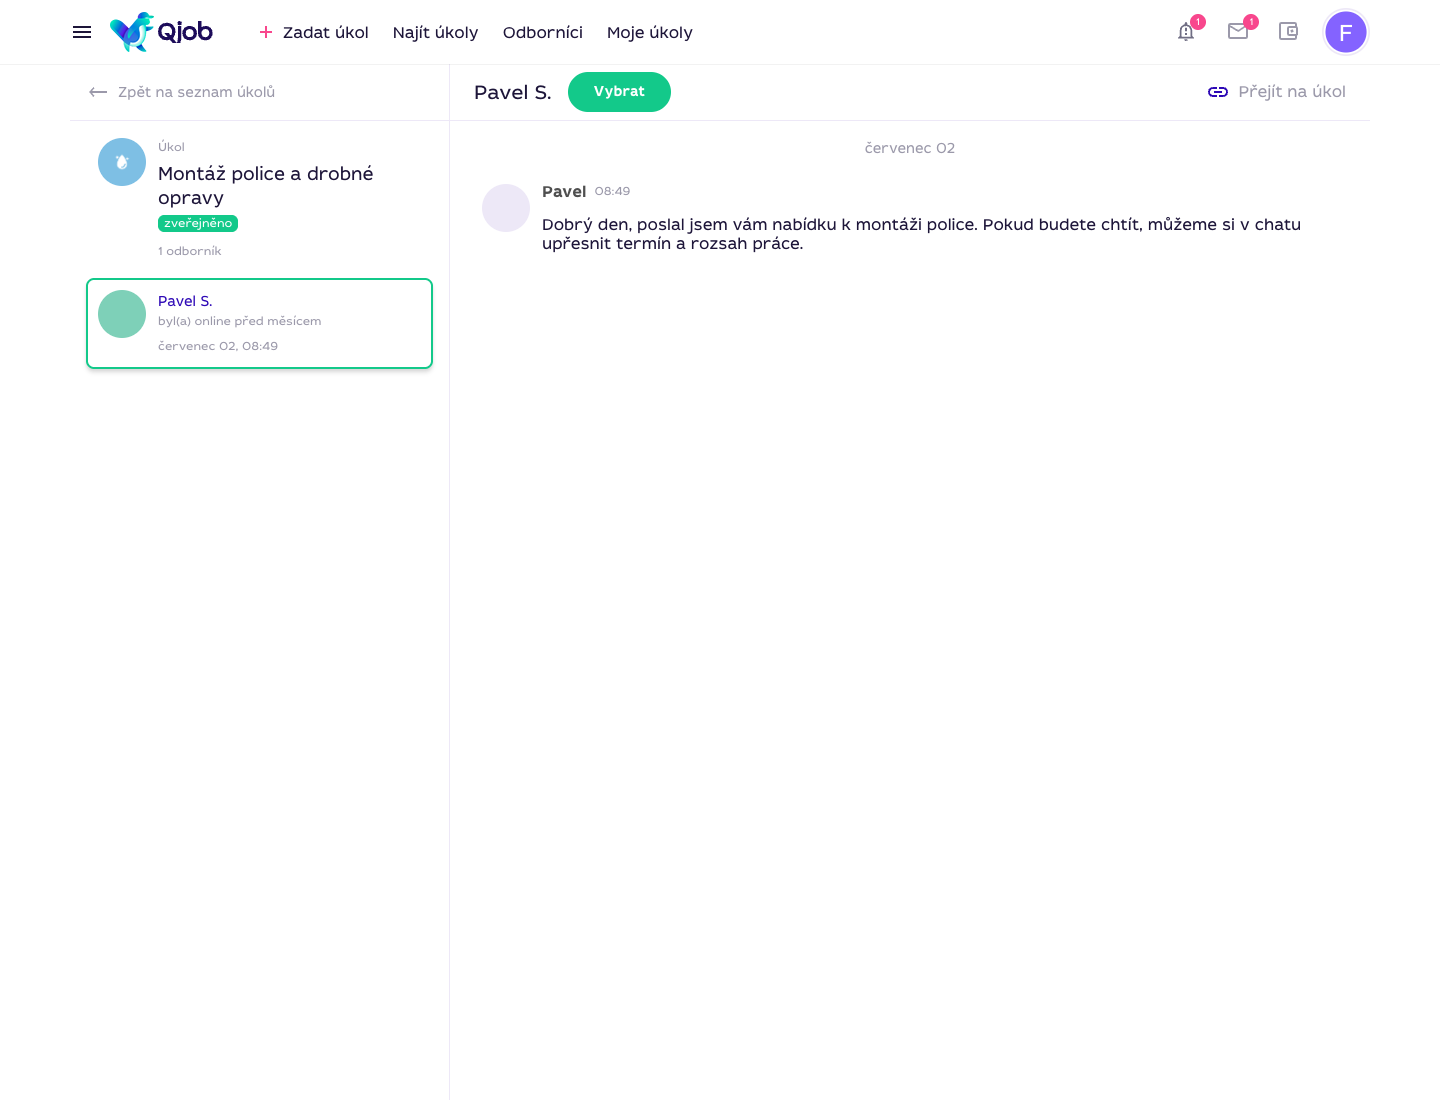
Task: Go to home via Qjob logo
Action: pos(161,32)
